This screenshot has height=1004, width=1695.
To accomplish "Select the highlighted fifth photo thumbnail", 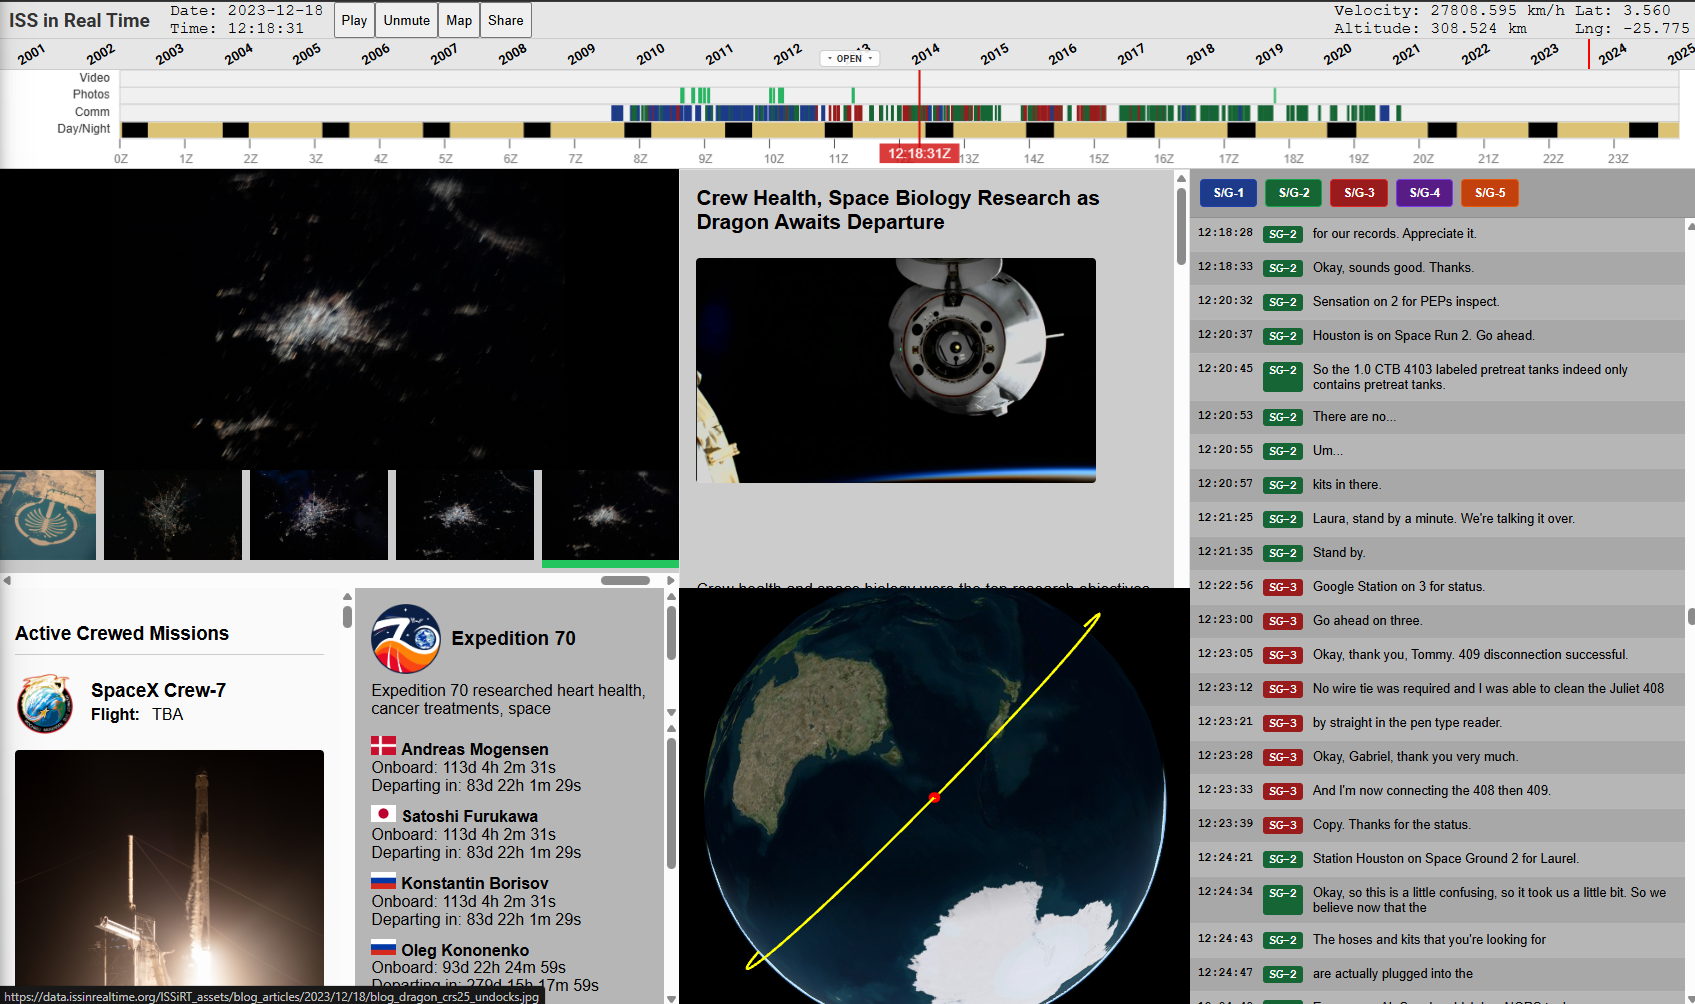I will pos(610,515).
